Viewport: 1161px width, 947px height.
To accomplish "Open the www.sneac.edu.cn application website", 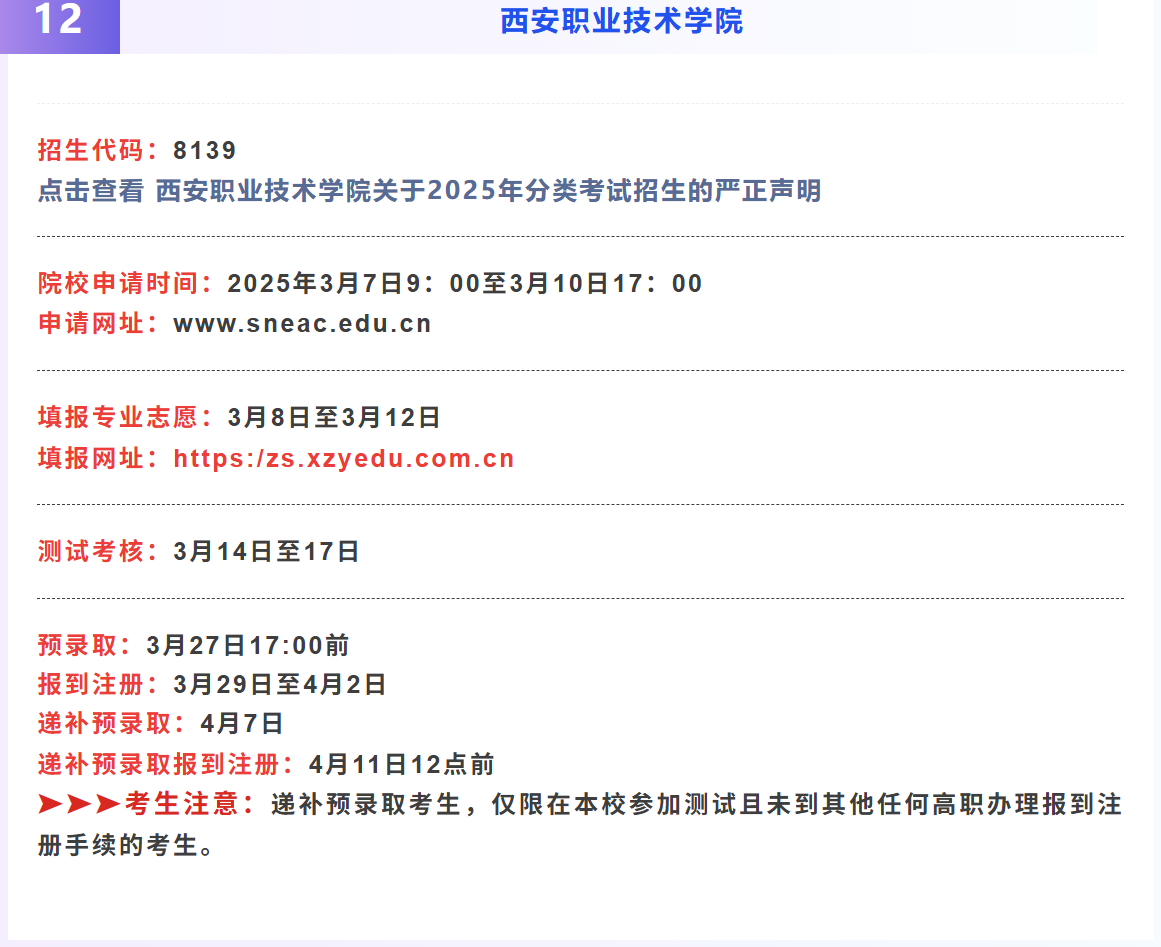I will pyautogui.click(x=300, y=323).
